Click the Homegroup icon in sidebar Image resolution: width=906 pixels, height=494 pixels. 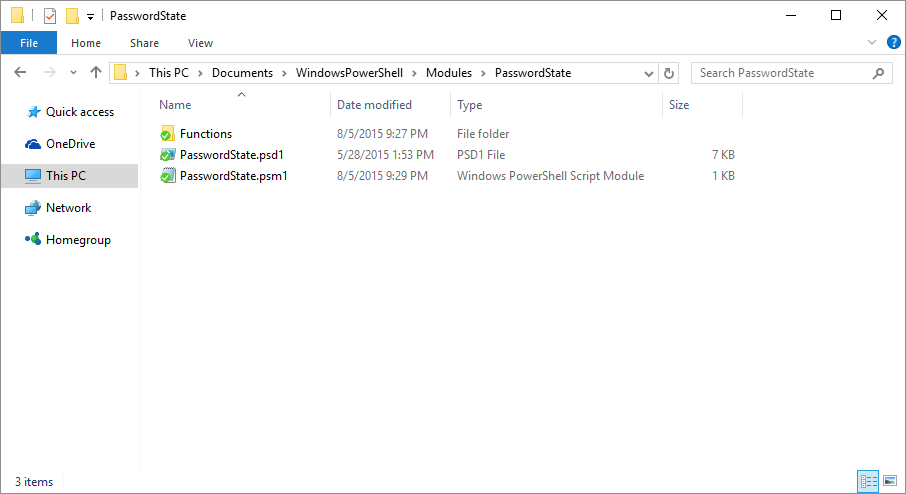pyautogui.click(x=33, y=239)
